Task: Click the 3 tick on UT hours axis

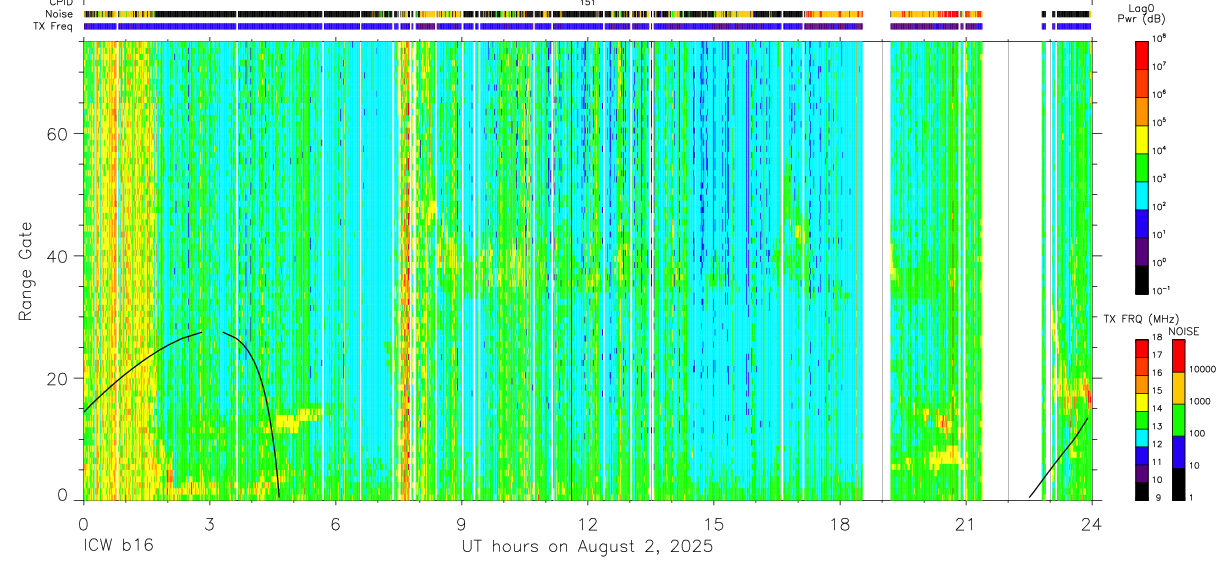Action: [x=209, y=523]
